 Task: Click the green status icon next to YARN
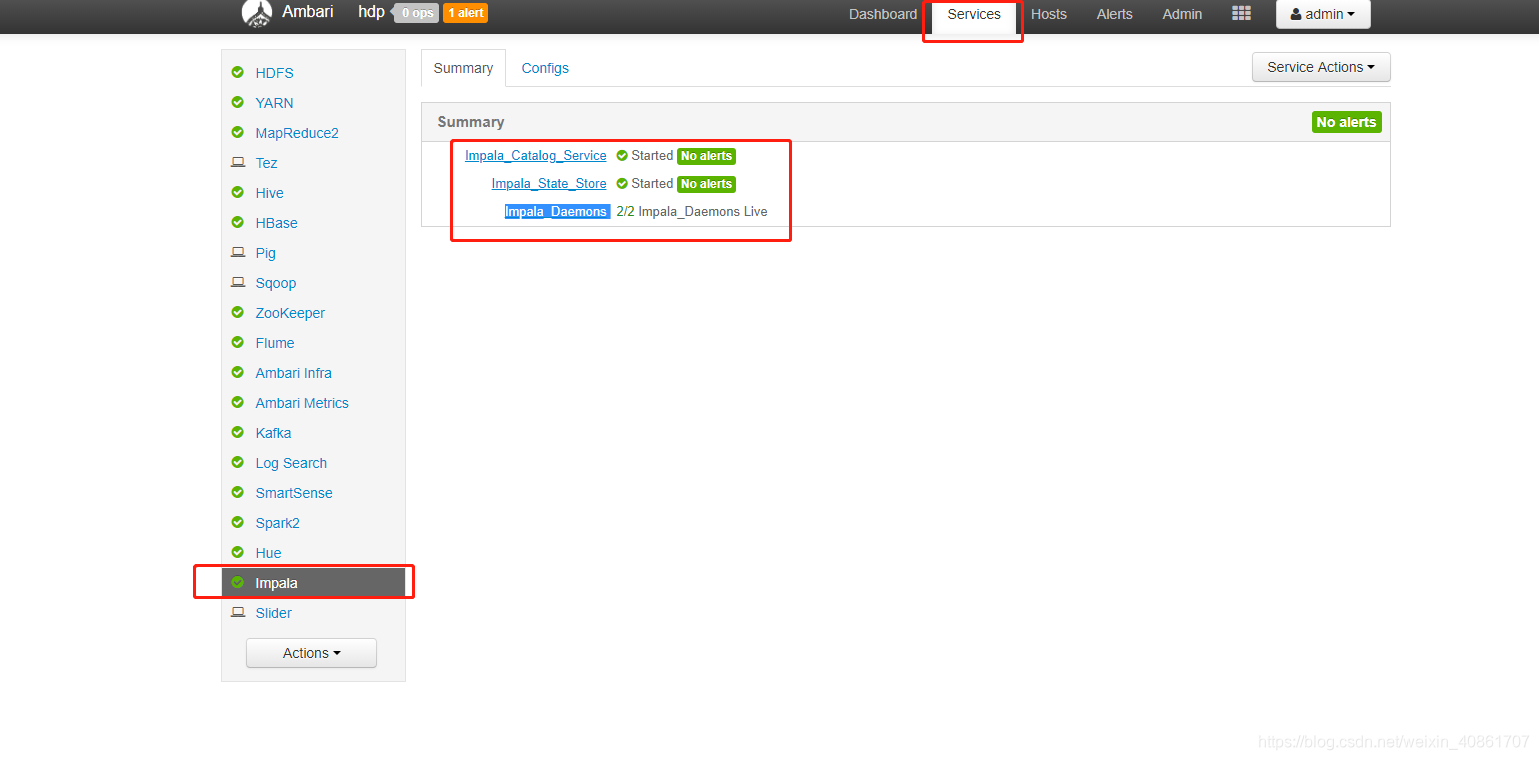coord(238,102)
